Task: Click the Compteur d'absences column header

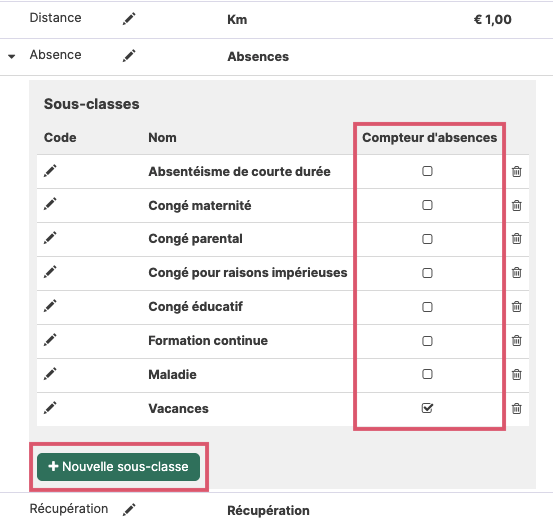Action: 430,138
